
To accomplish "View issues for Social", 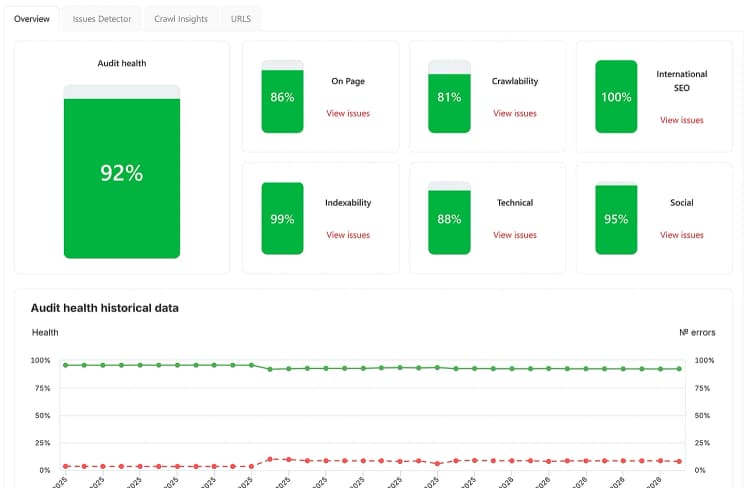I will (682, 235).
